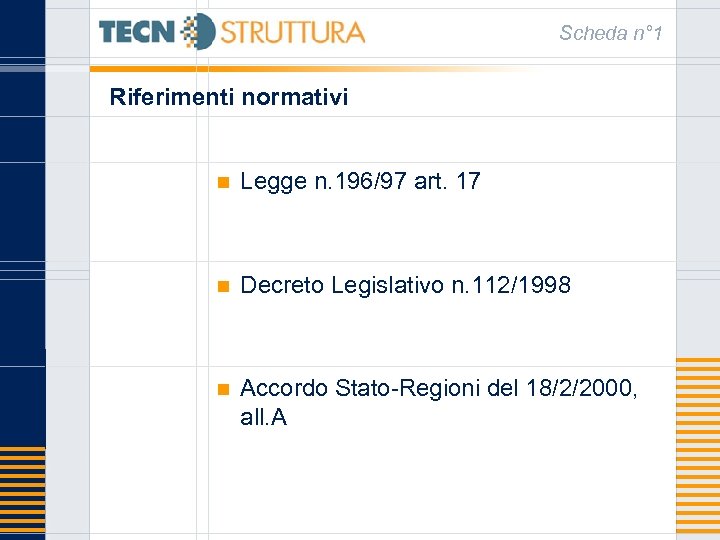Click the words Decreto Legislativo
Screen dimensions: 720x540
(342, 286)
